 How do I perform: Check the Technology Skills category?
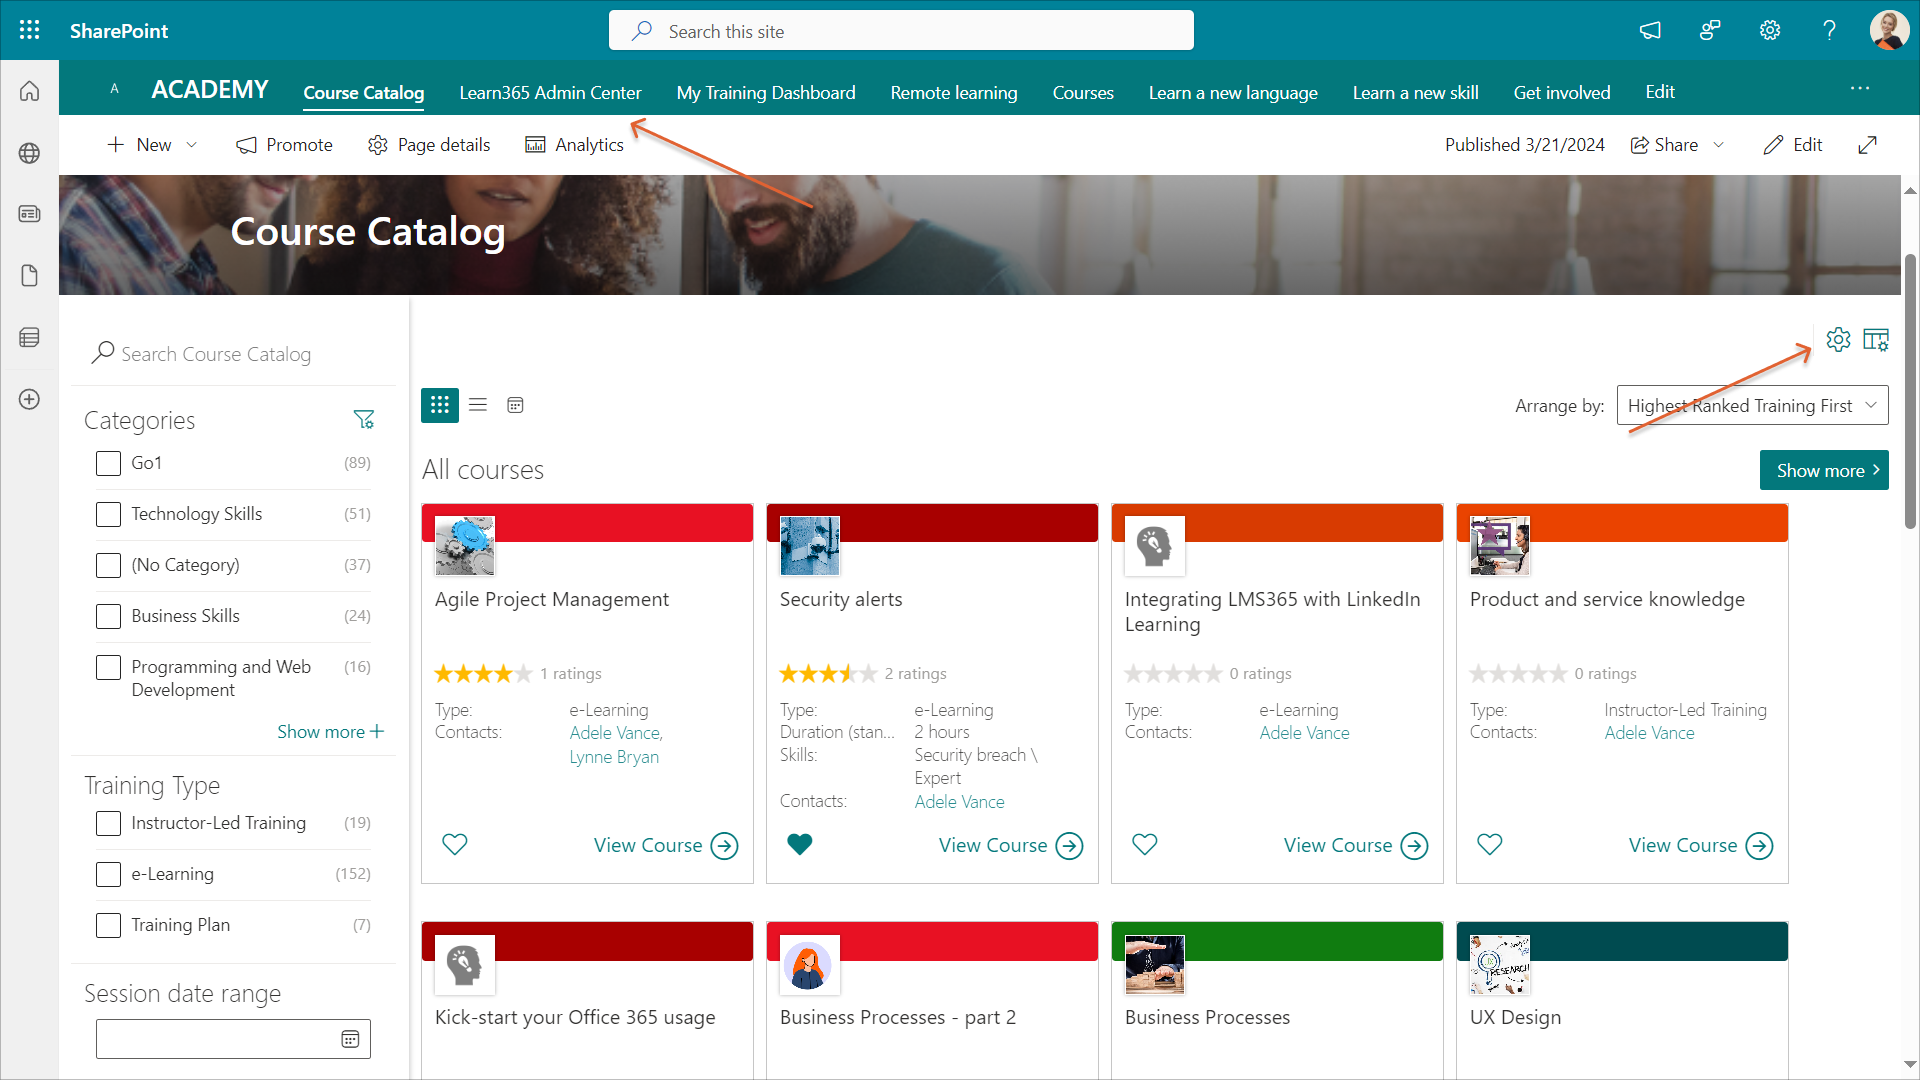108,514
